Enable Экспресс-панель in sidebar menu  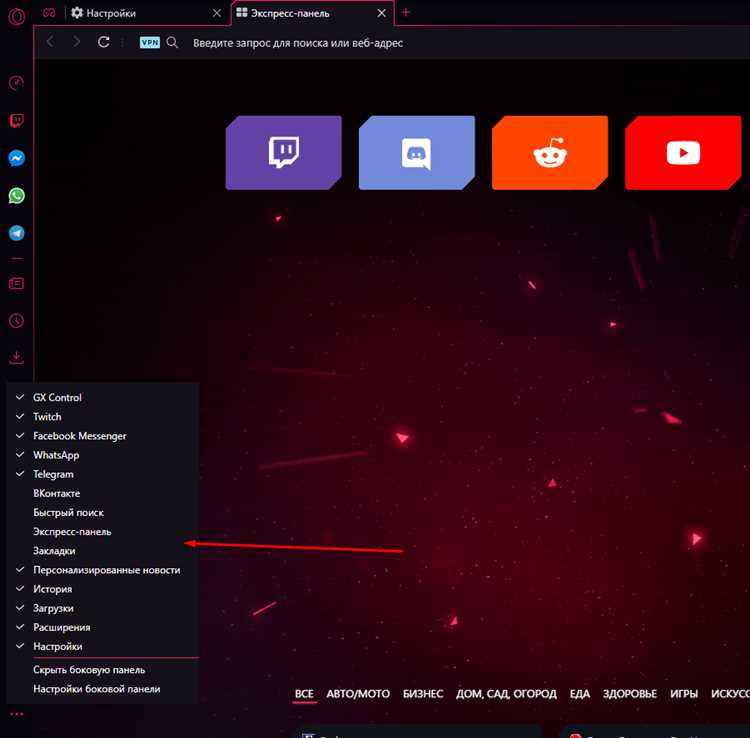(103, 531)
